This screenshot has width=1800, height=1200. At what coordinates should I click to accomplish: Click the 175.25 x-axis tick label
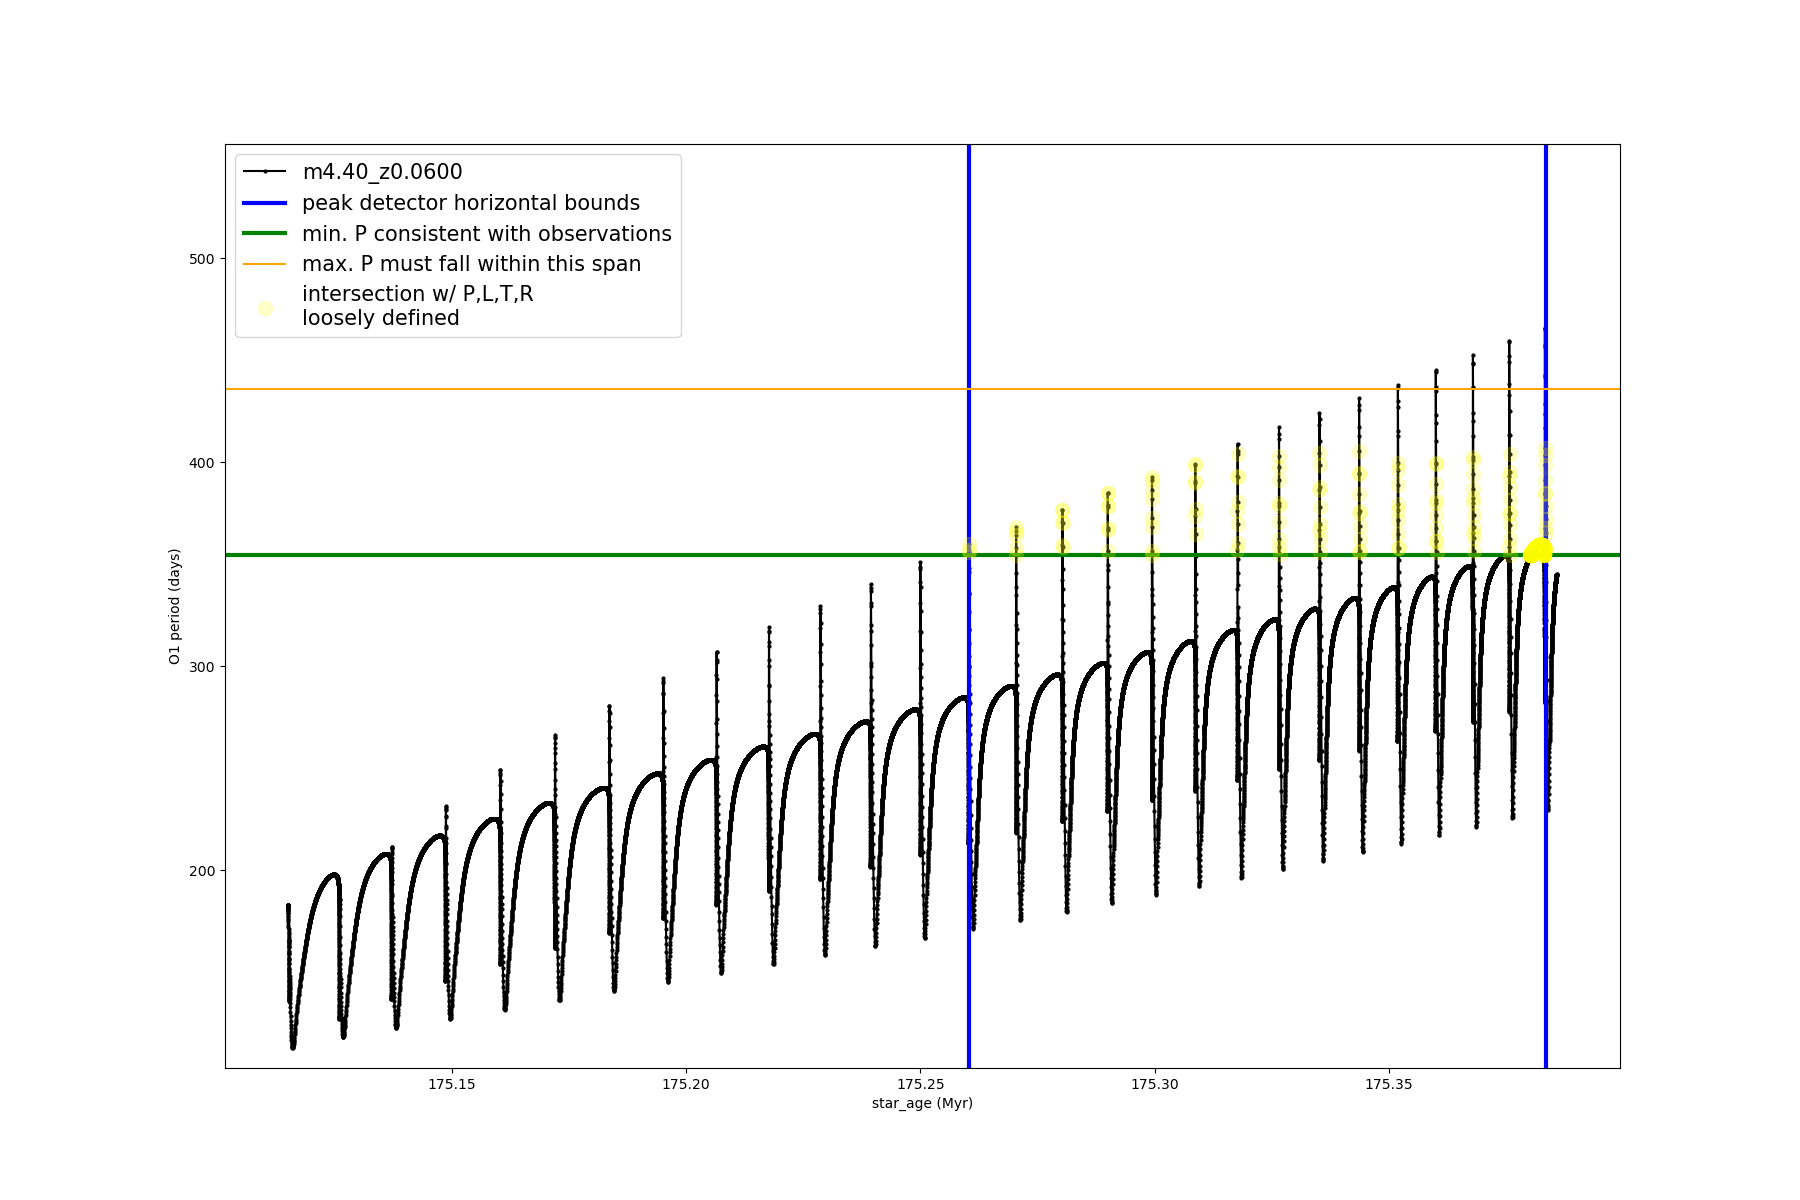pos(920,1084)
